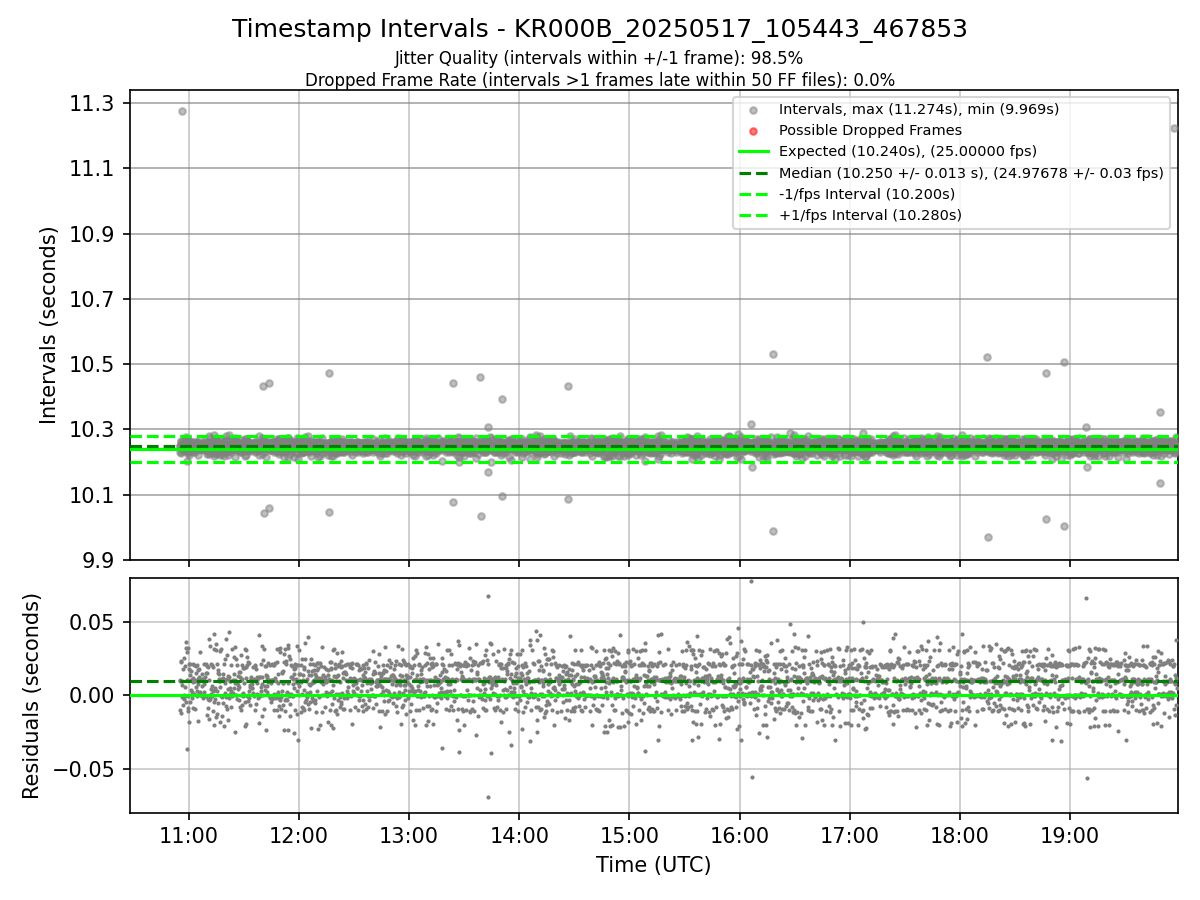Click the 10.7 tick label on the intervals axis
Viewport: 1200px width, 900px height.
pyautogui.click(x=94, y=300)
